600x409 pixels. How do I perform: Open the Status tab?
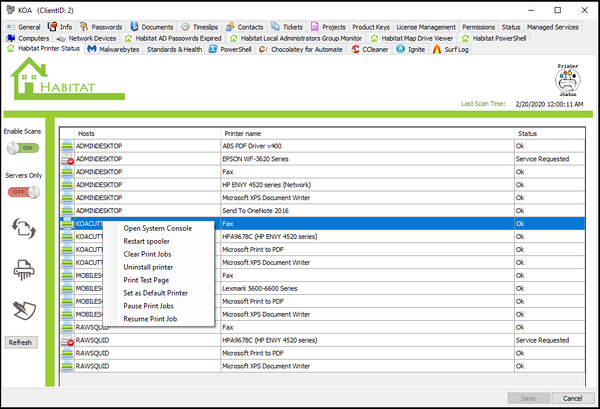511,27
